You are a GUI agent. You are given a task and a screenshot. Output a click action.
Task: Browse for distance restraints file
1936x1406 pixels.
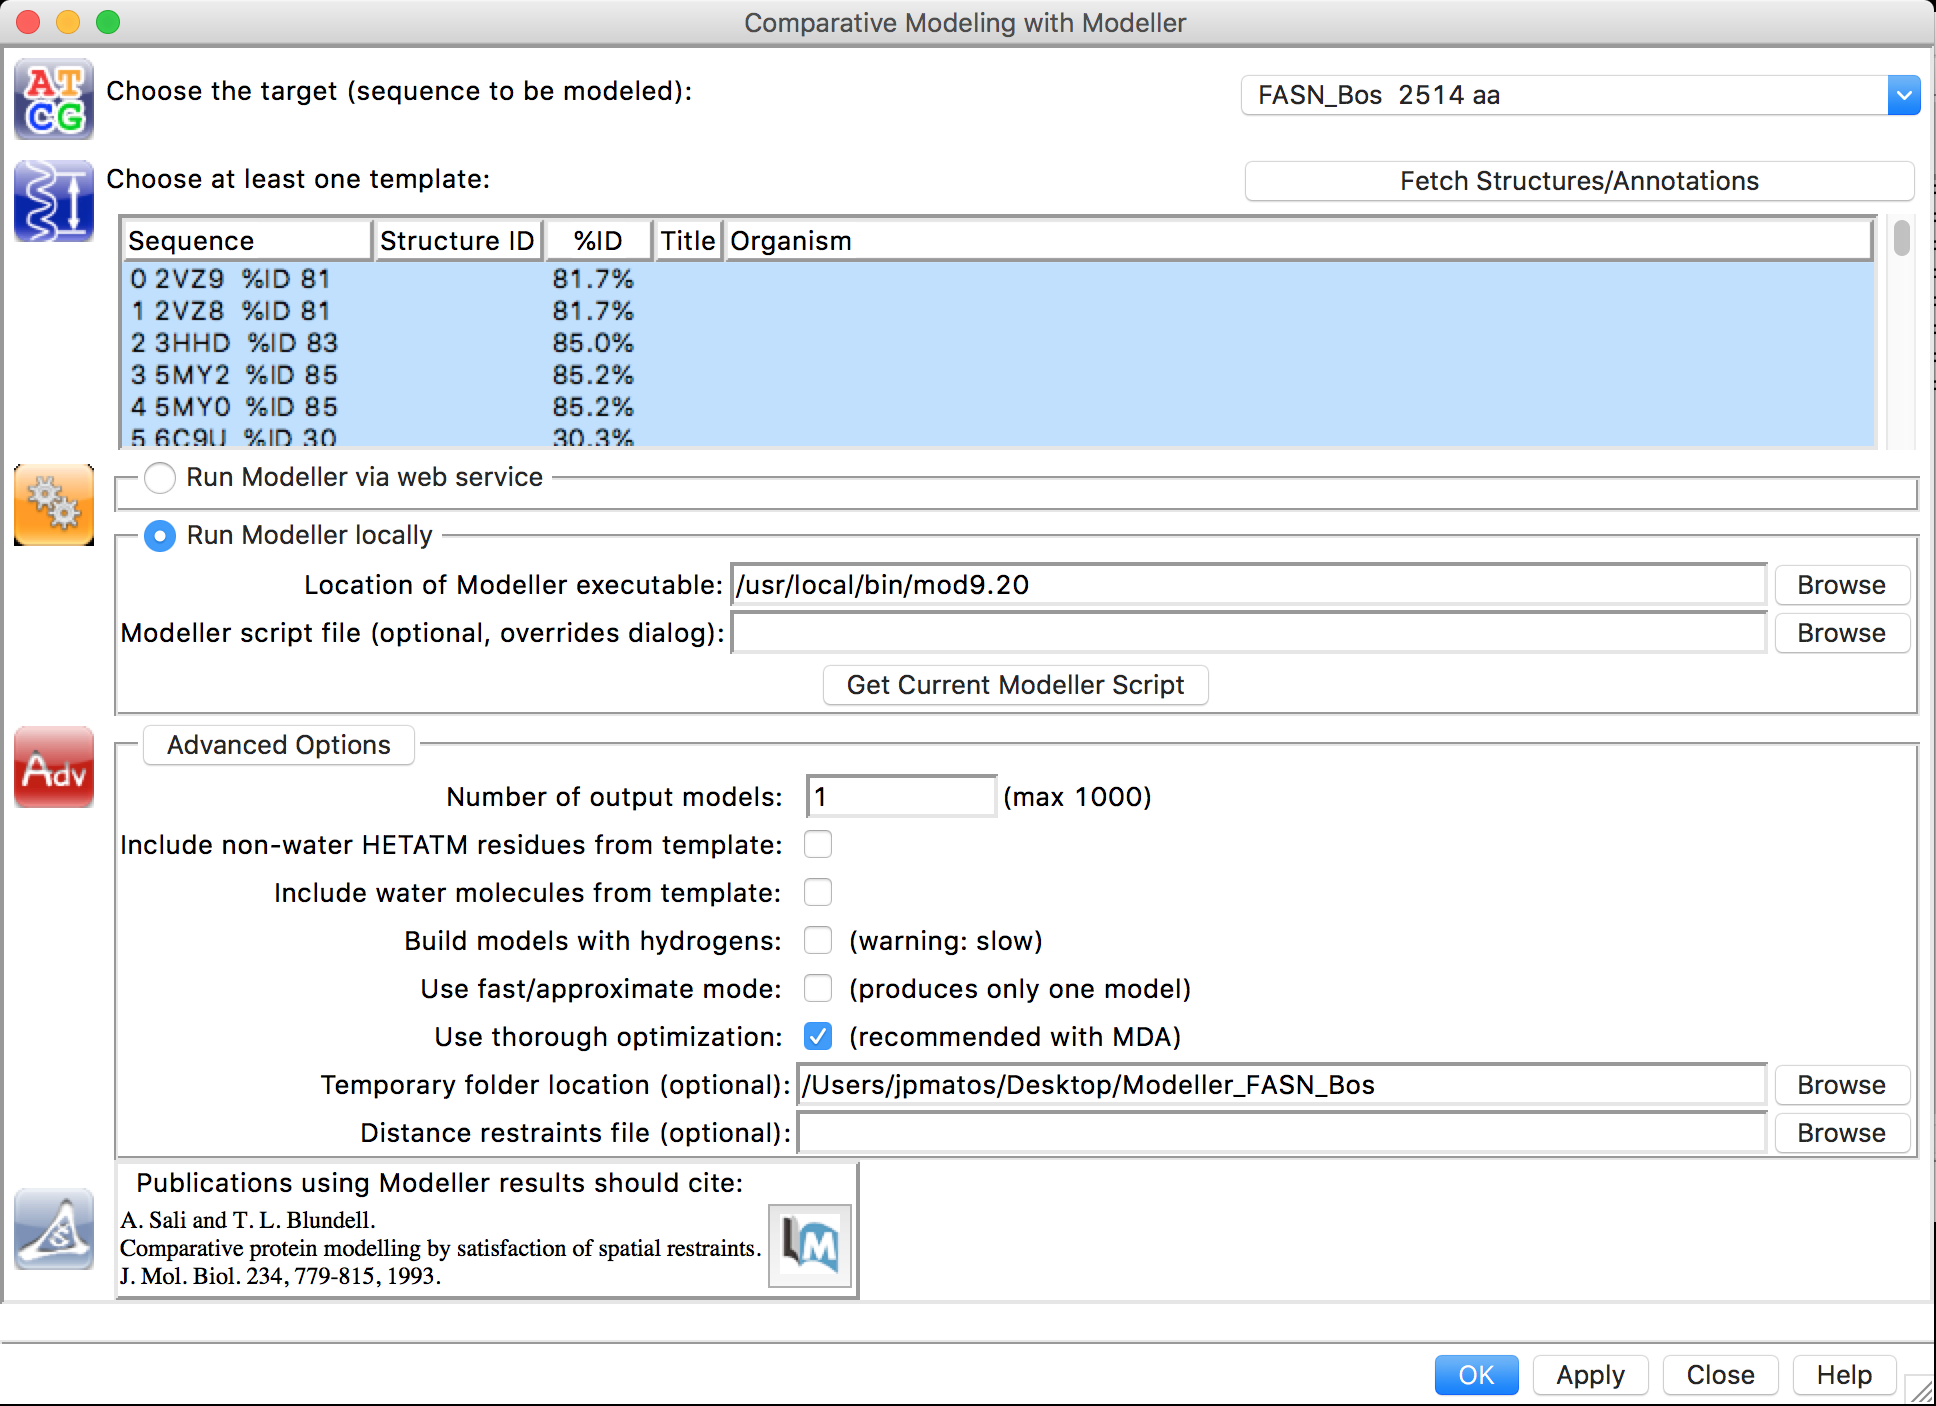[x=1841, y=1133]
